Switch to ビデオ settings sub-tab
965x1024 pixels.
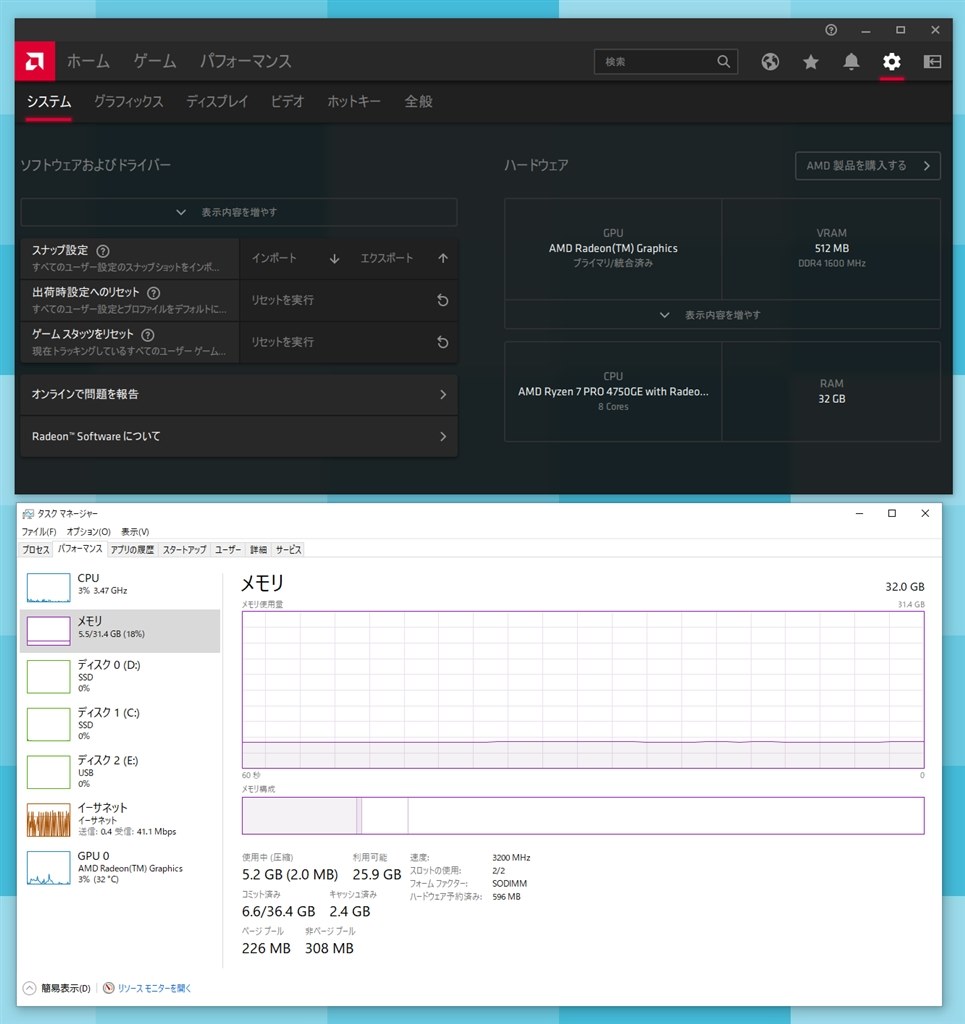(287, 102)
